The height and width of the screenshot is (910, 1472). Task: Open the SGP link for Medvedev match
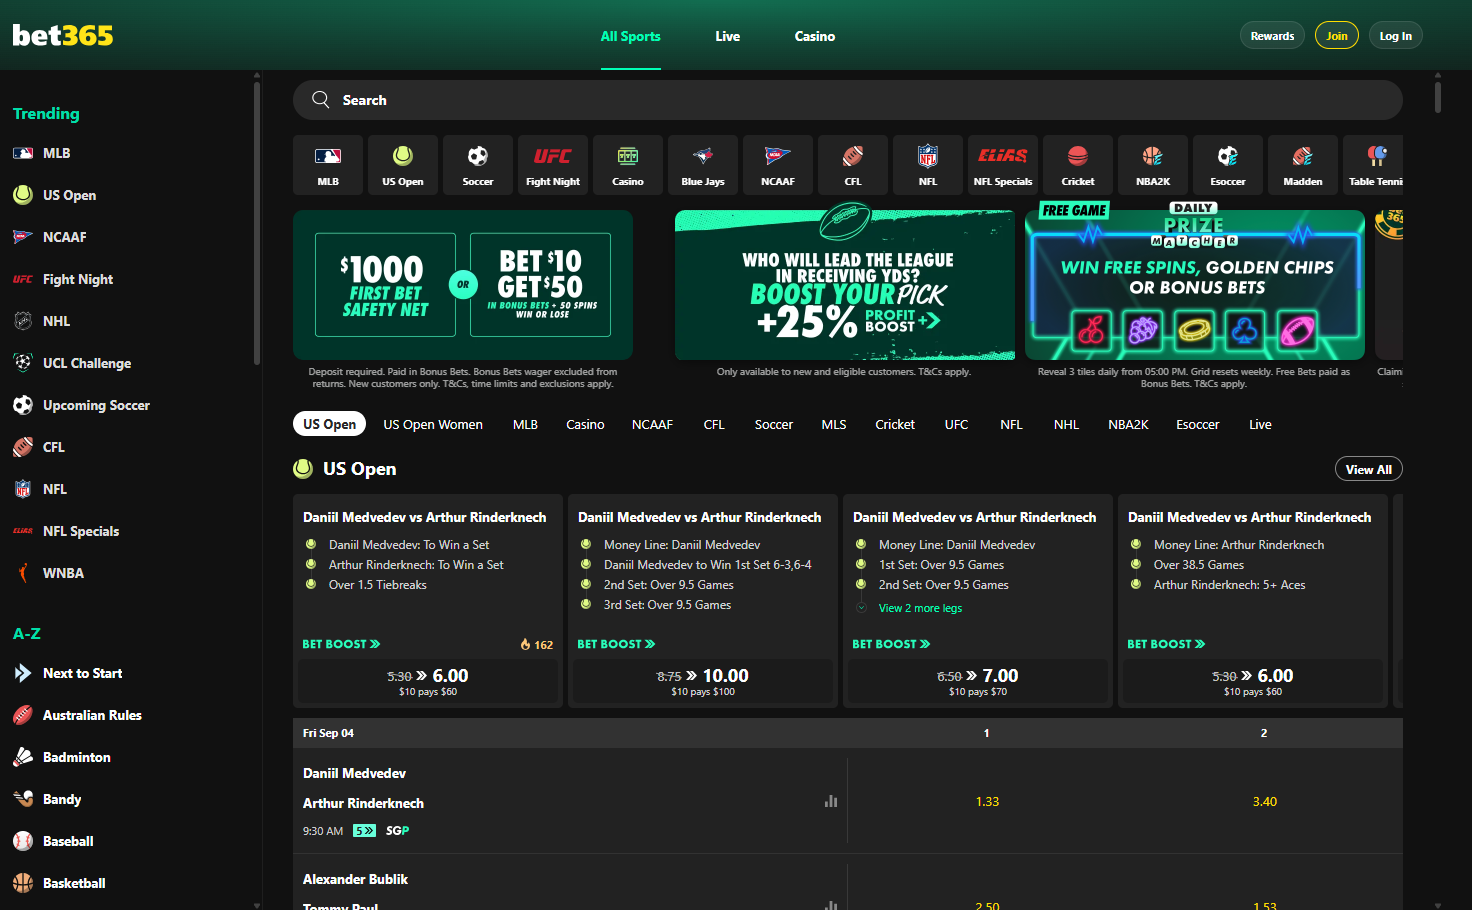click(398, 831)
